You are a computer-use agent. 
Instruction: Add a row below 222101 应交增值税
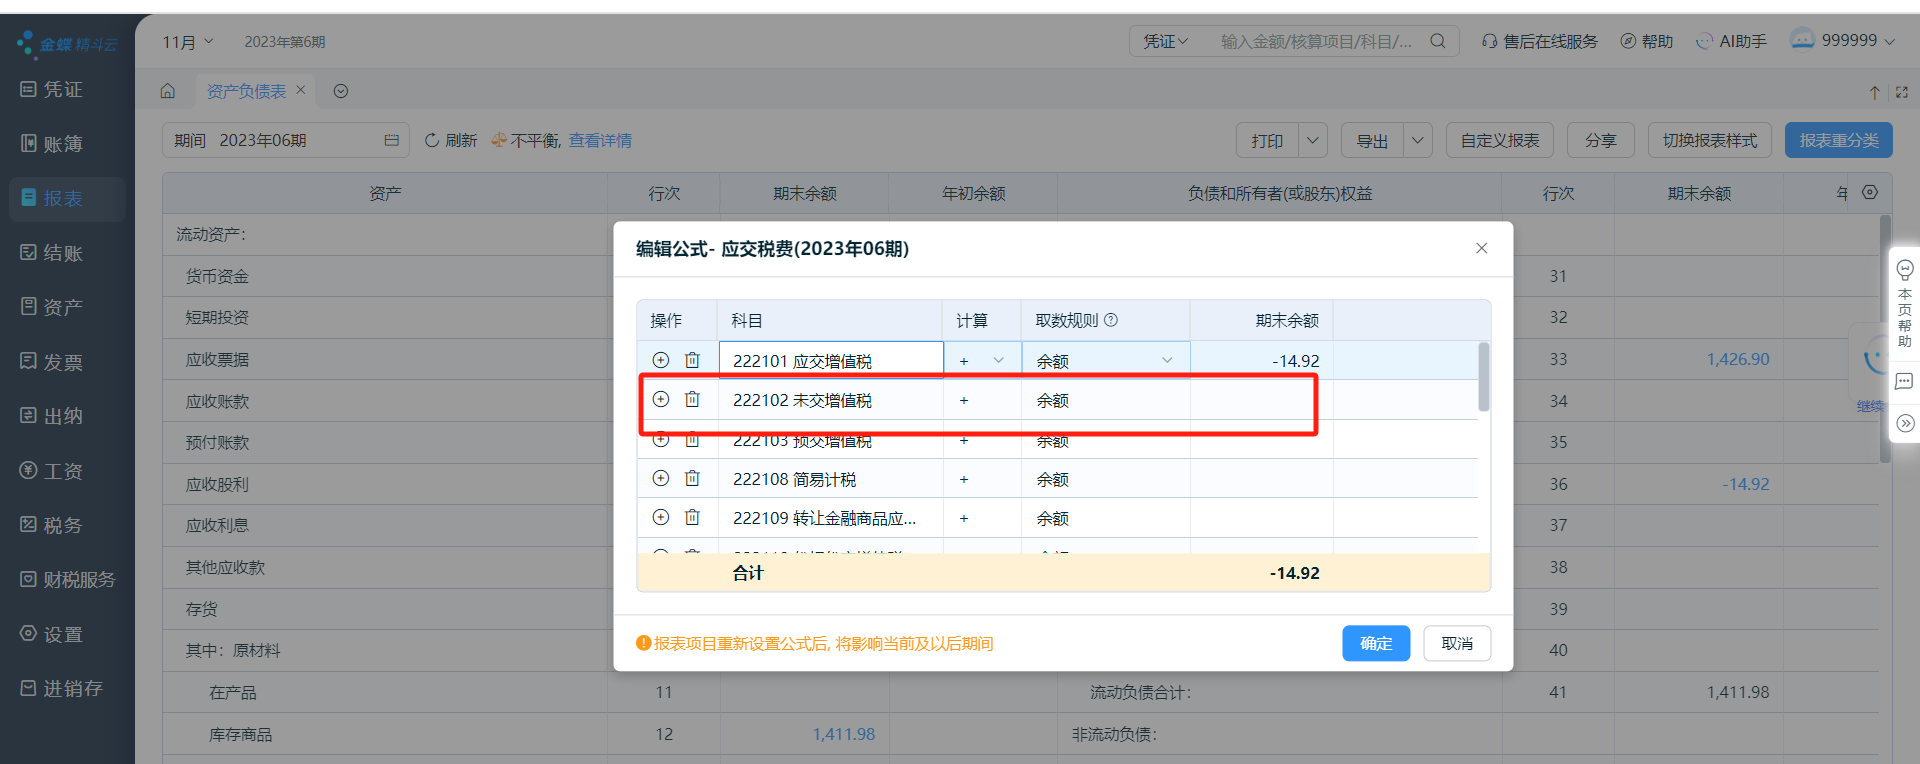pos(661,360)
